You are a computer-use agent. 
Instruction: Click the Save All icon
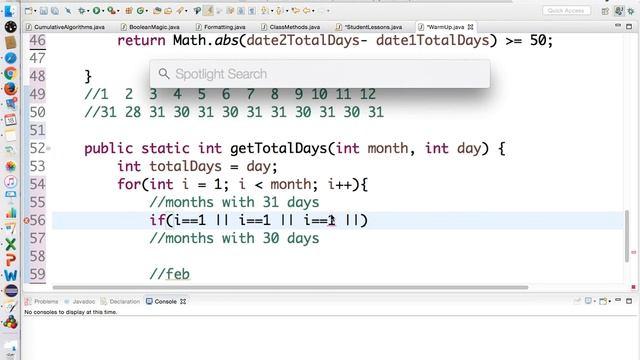tap(55, 11)
